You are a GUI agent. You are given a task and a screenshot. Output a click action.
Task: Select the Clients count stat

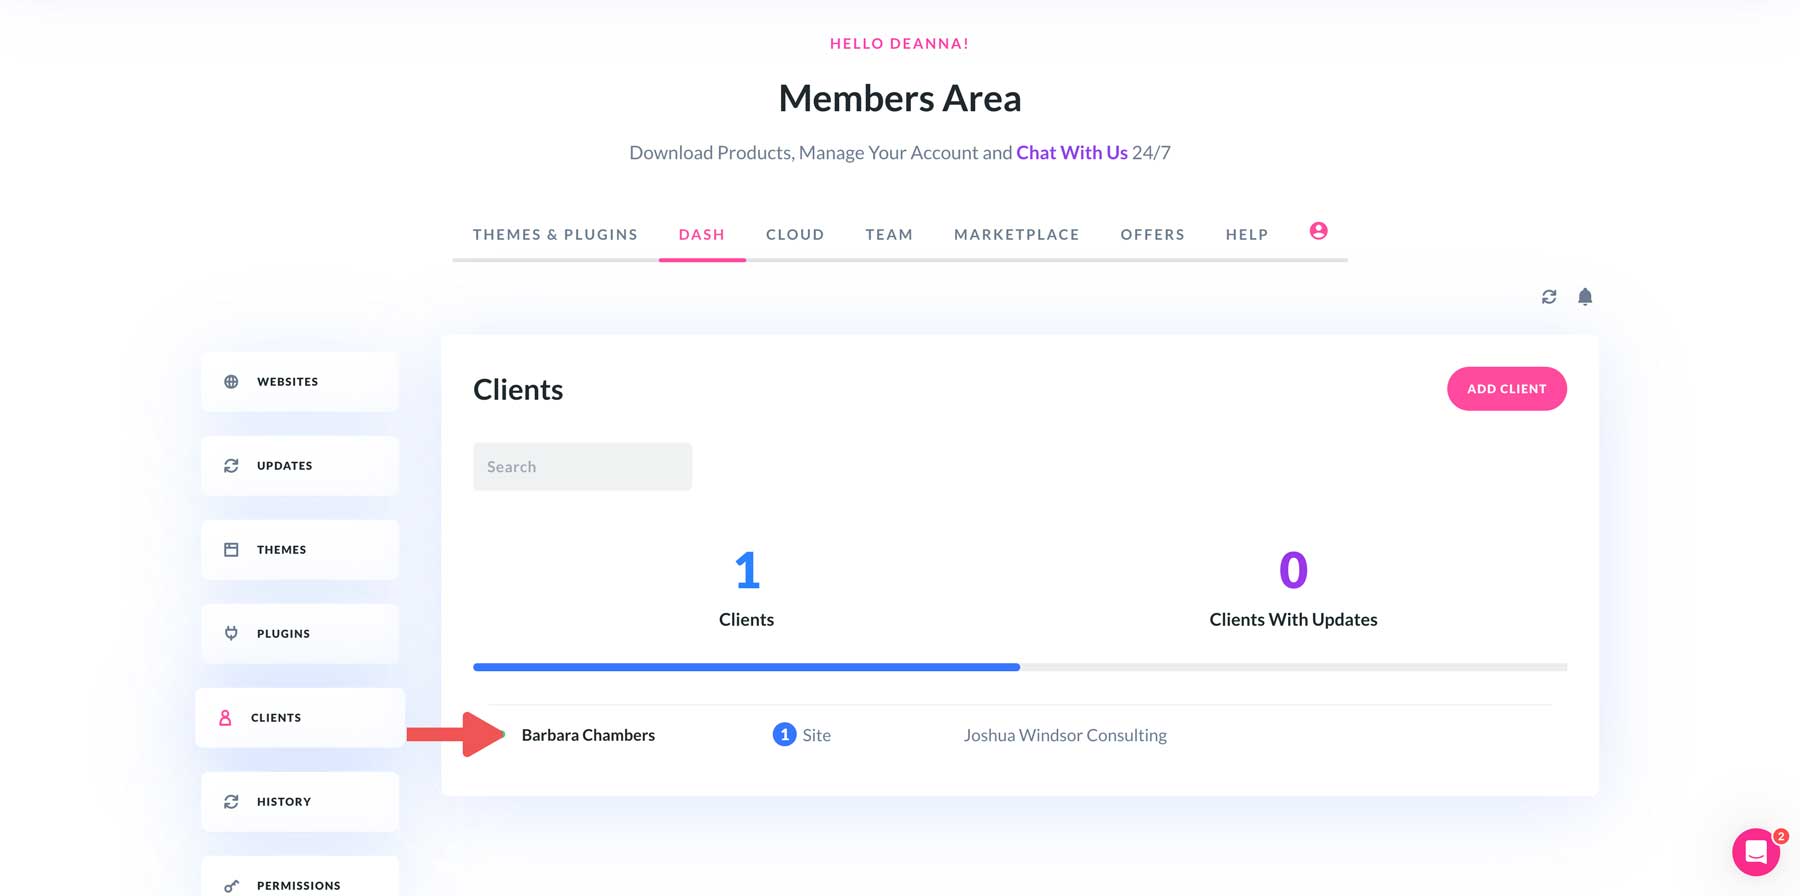(746, 589)
